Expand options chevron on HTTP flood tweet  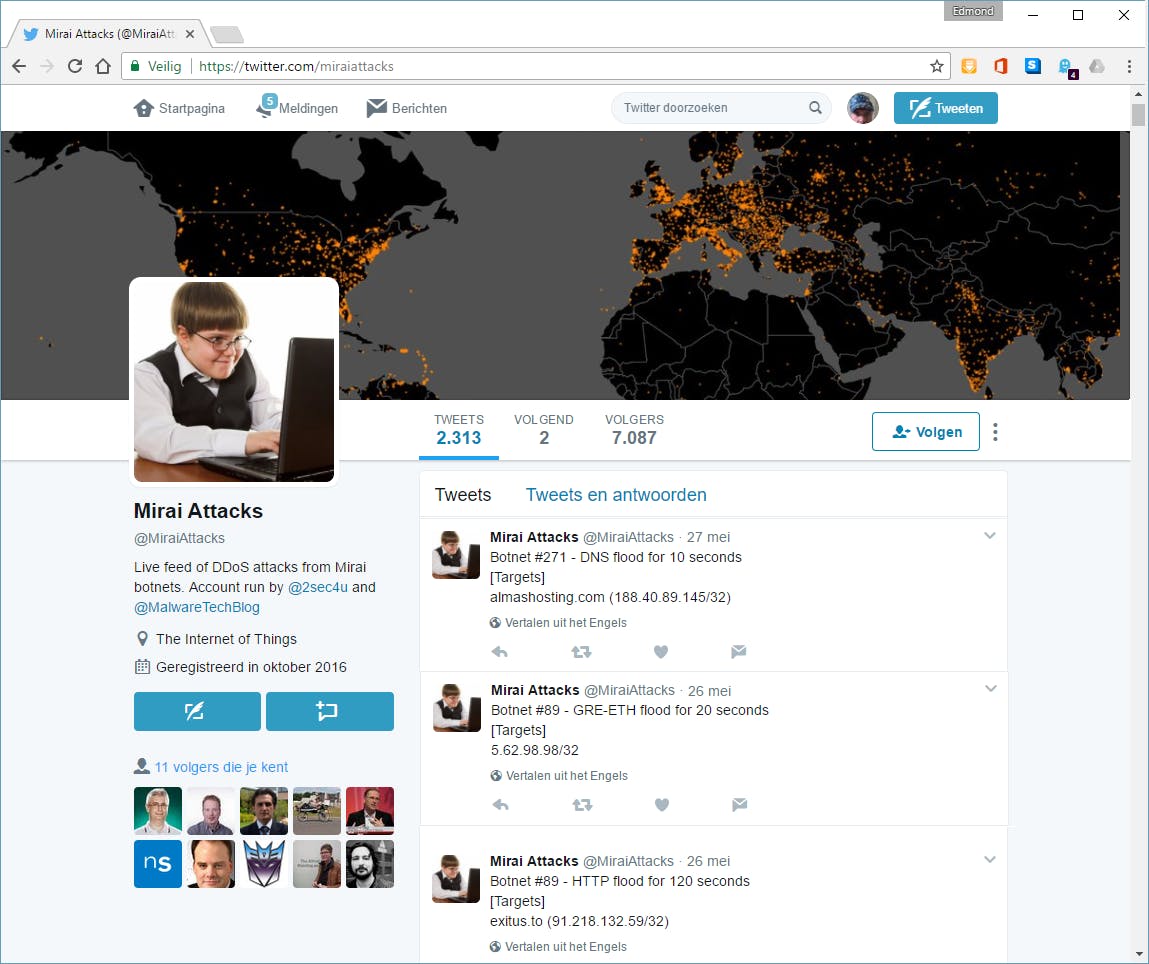[989, 859]
